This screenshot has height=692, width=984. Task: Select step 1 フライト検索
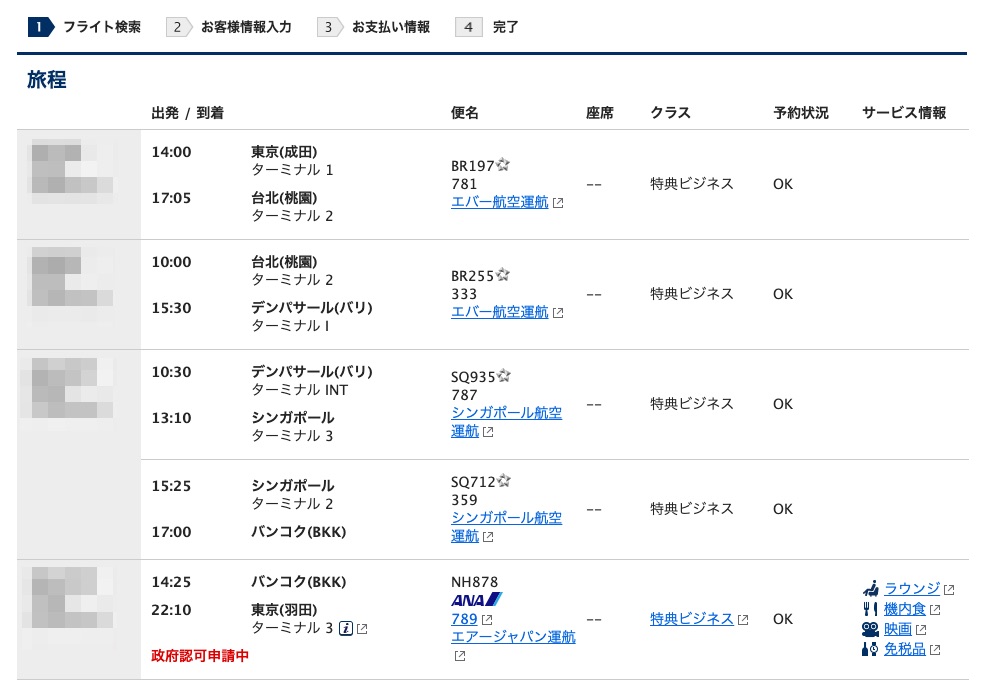pos(86,28)
